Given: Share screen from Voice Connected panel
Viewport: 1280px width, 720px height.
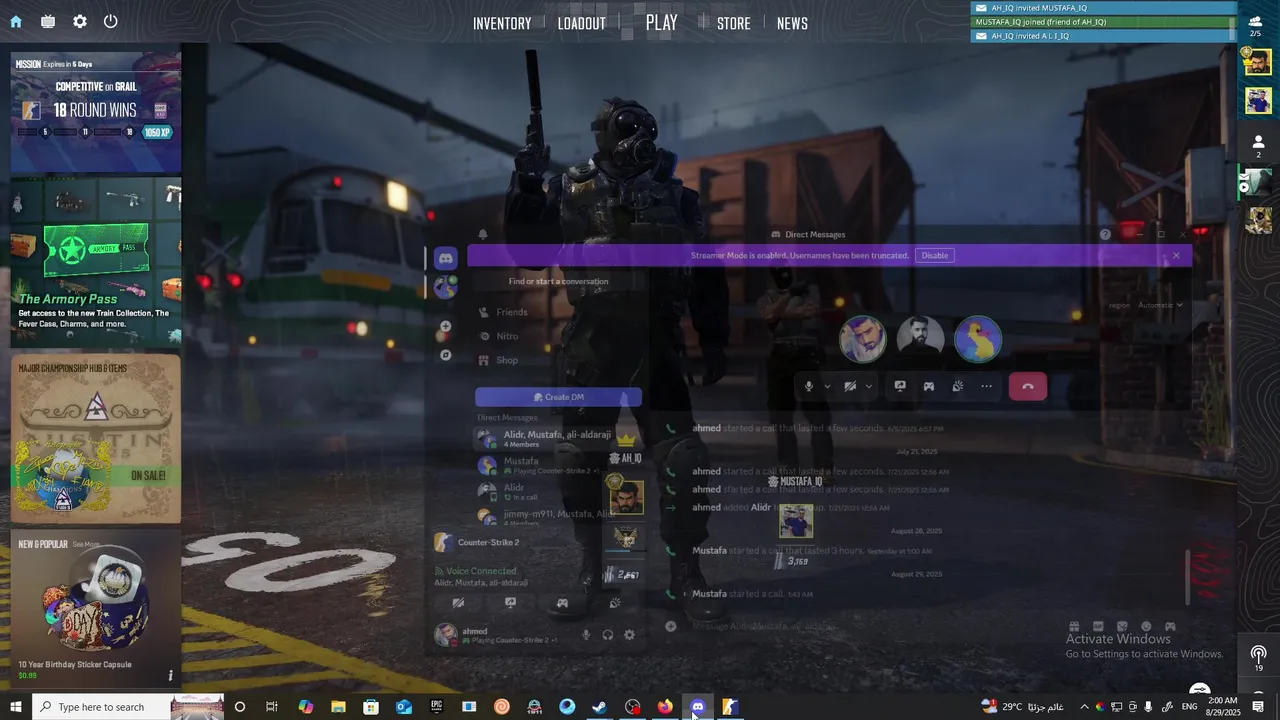Looking at the screenshot, I should (x=510, y=603).
